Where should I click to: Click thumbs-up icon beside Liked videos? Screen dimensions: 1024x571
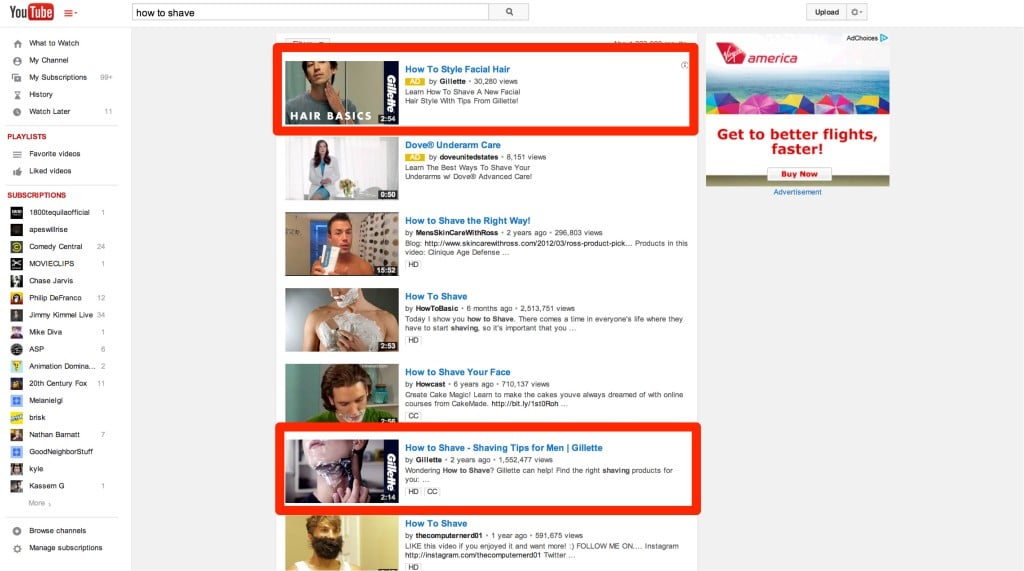tap(17, 171)
